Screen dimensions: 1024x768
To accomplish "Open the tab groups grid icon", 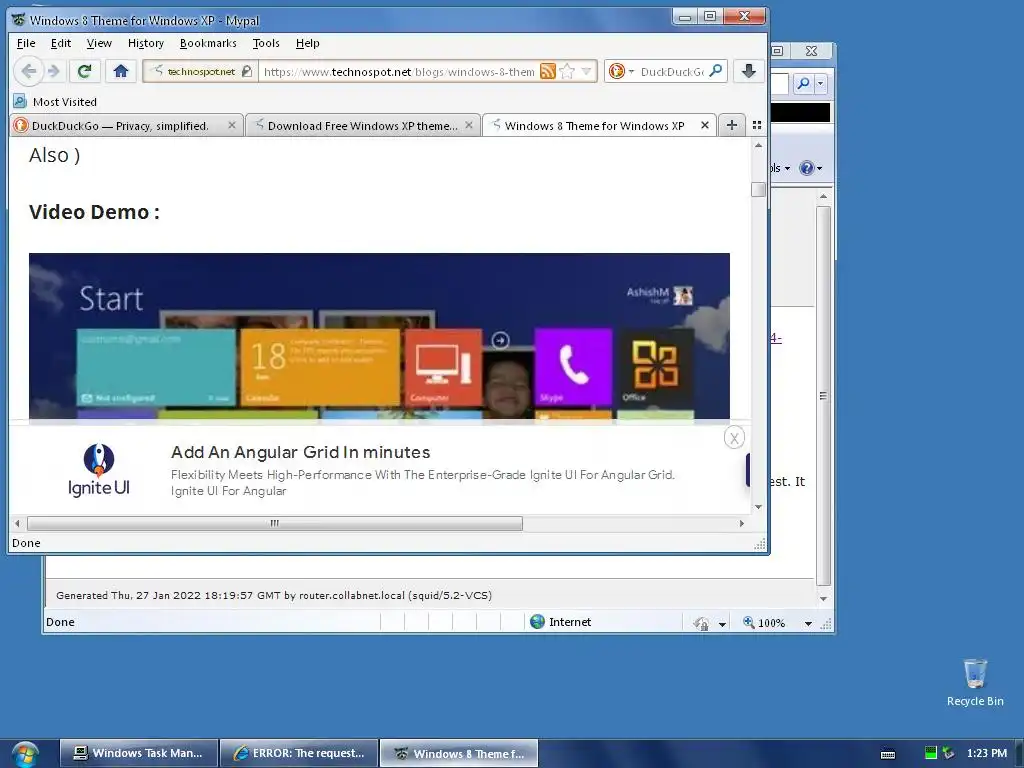I will pos(757,125).
